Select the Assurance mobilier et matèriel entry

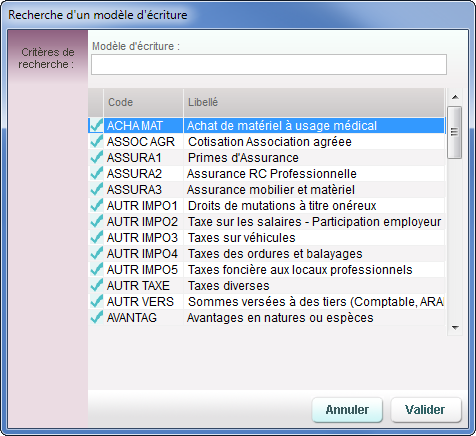pyautogui.click(x=267, y=190)
